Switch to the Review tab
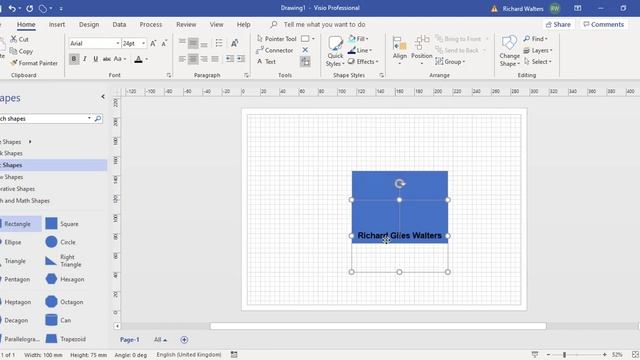 coord(186,24)
